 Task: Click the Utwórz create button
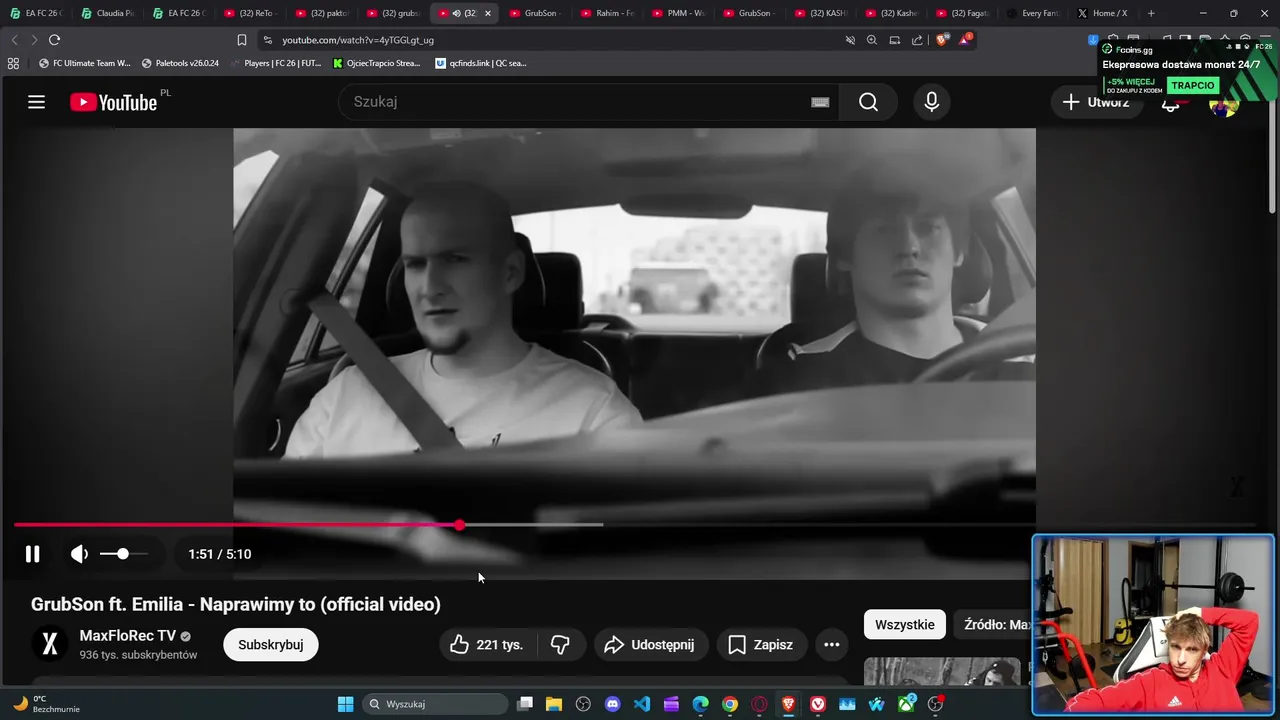point(1096,102)
